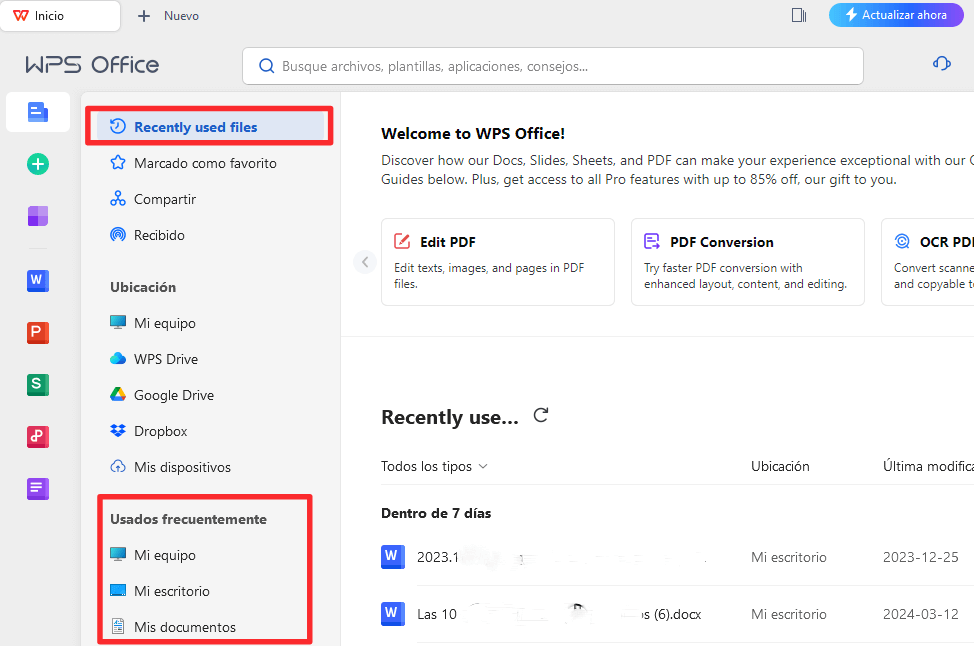The width and height of the screenshot is (974, 646).
Task: Click the Ubicación column header
Action: 780,466
